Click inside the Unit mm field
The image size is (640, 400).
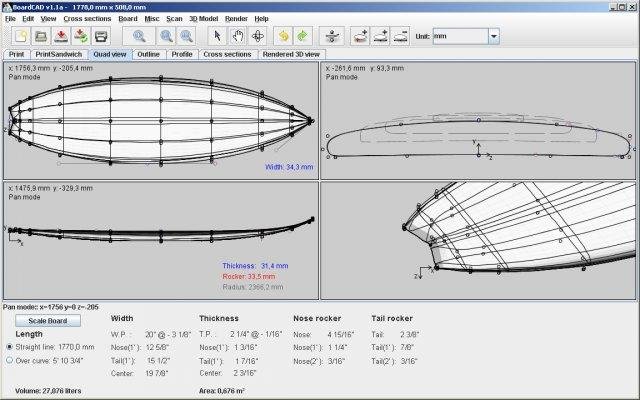(460, 36)
